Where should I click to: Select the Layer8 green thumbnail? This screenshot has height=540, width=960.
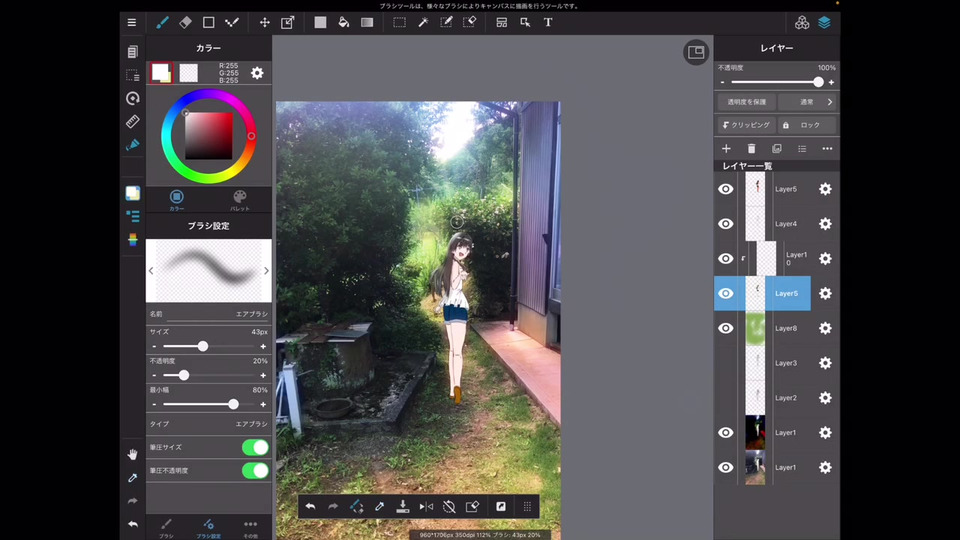[x=755, y=328]
